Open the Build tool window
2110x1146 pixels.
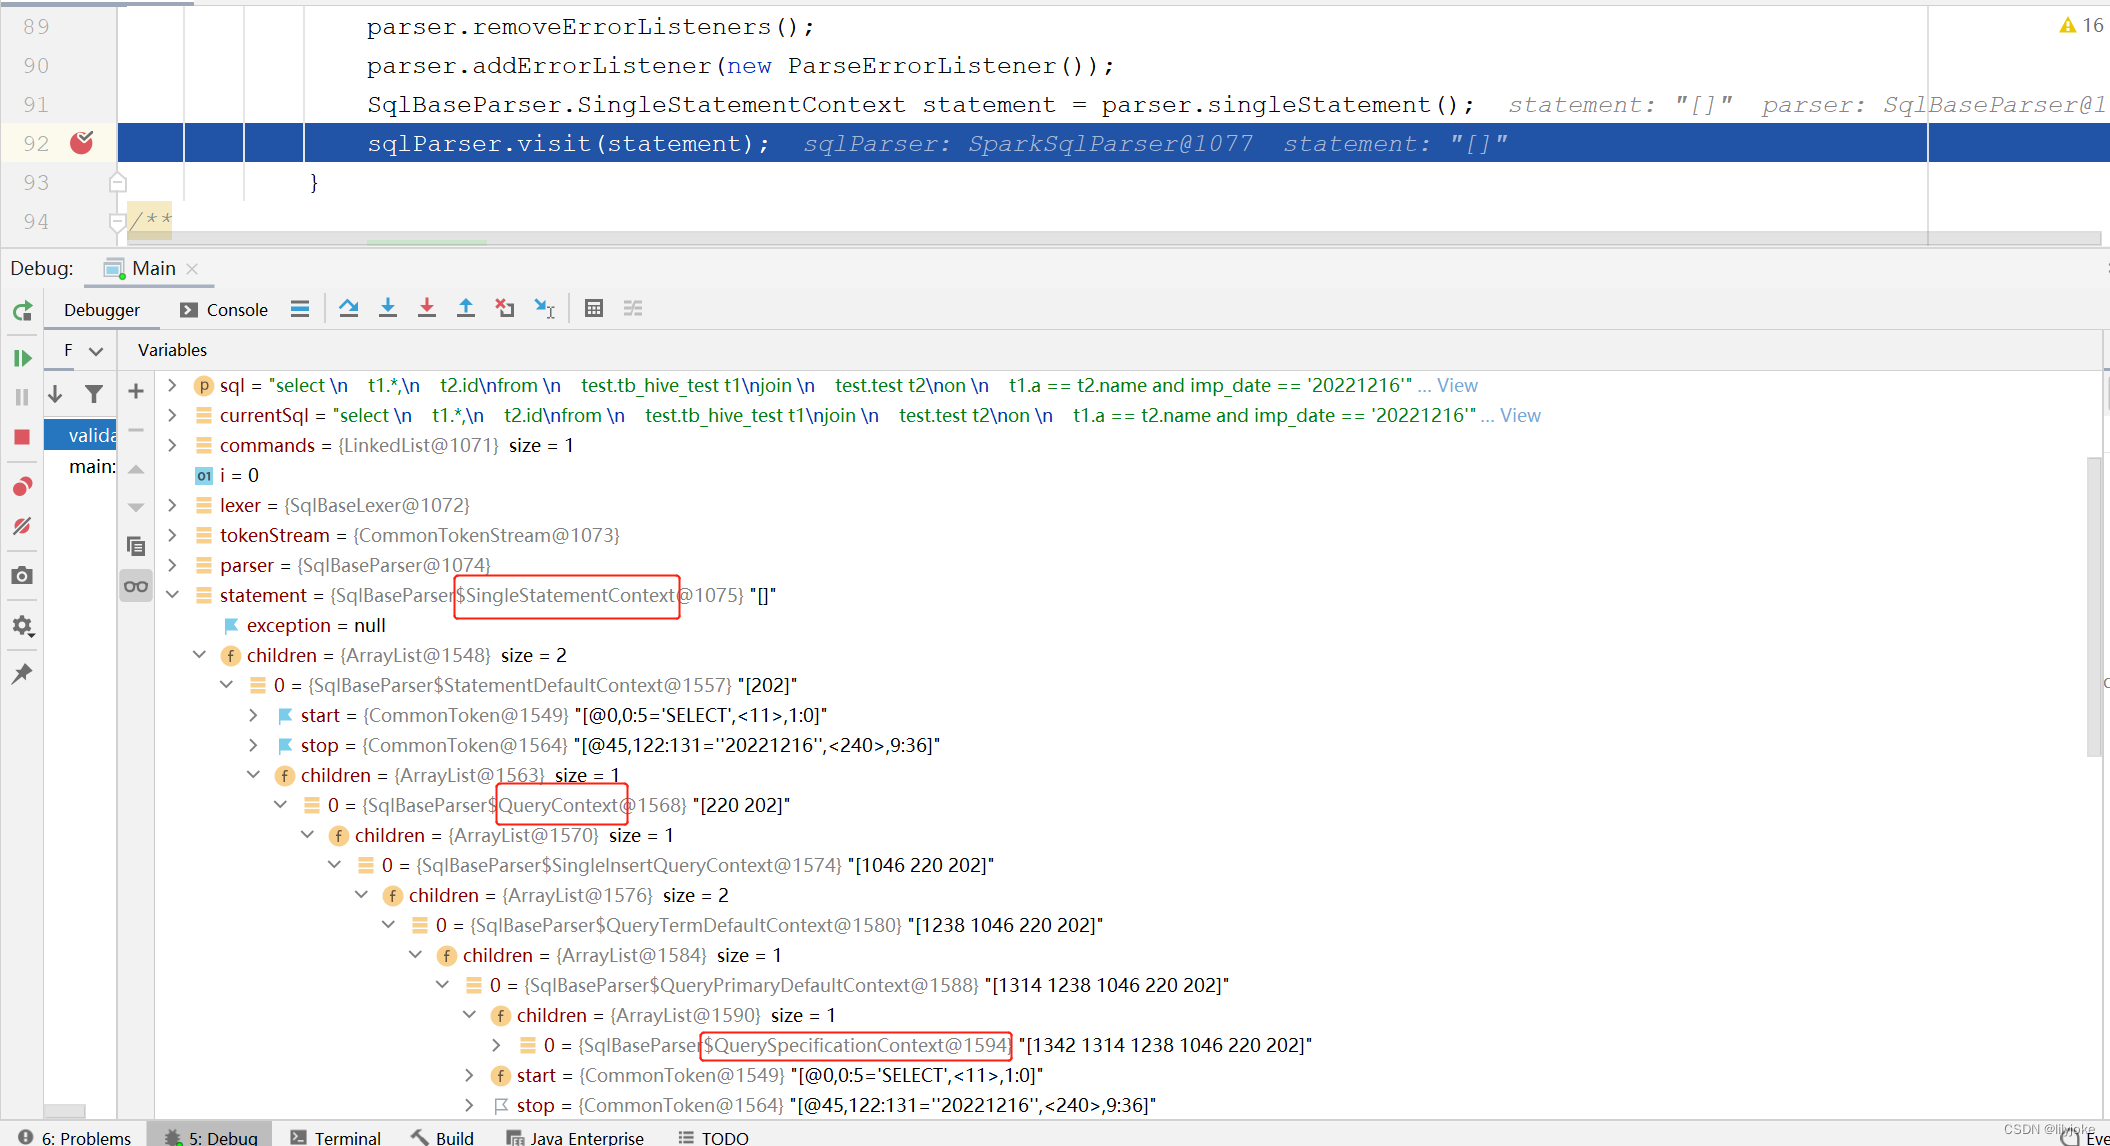tap(442, 1138)
